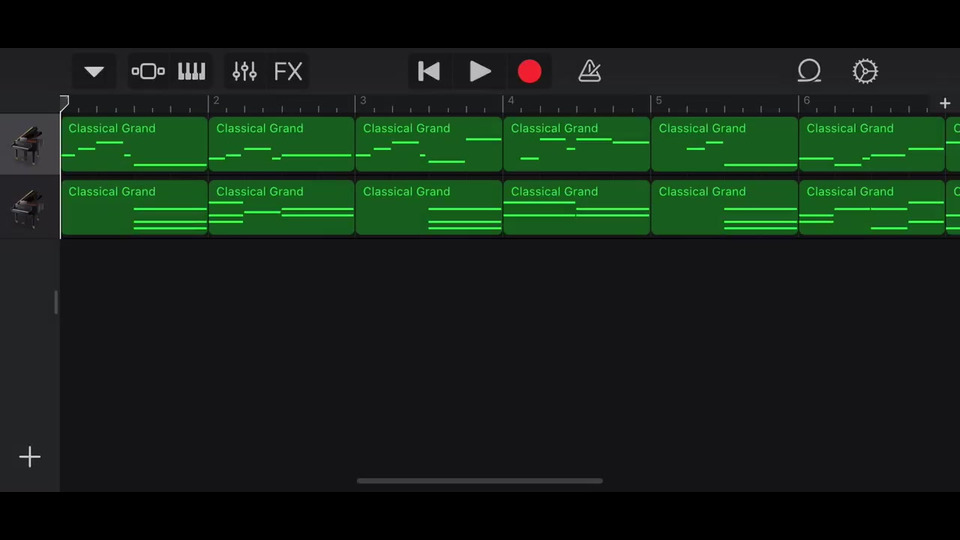Viewport: 960px width, 540px height.
Task: Click bar 2 marker on the ruler
Action: click(x=216, y=100)
